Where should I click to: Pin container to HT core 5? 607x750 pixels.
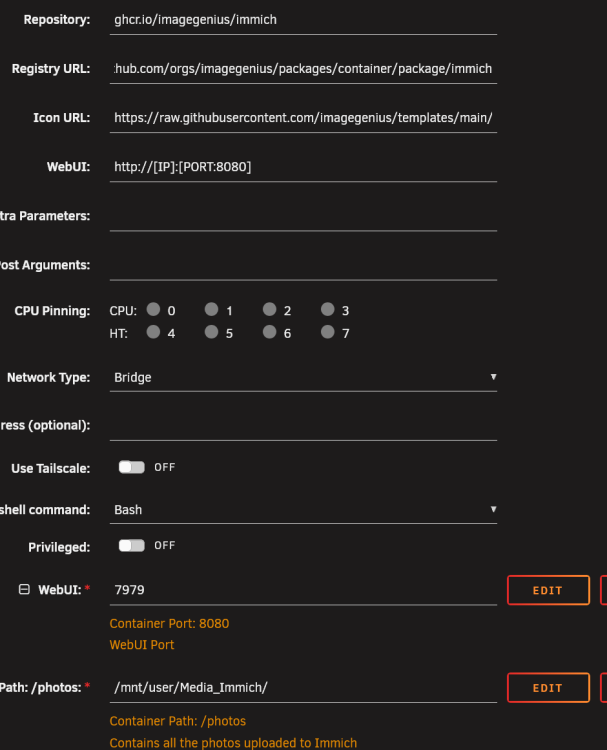tap(211, 332)
